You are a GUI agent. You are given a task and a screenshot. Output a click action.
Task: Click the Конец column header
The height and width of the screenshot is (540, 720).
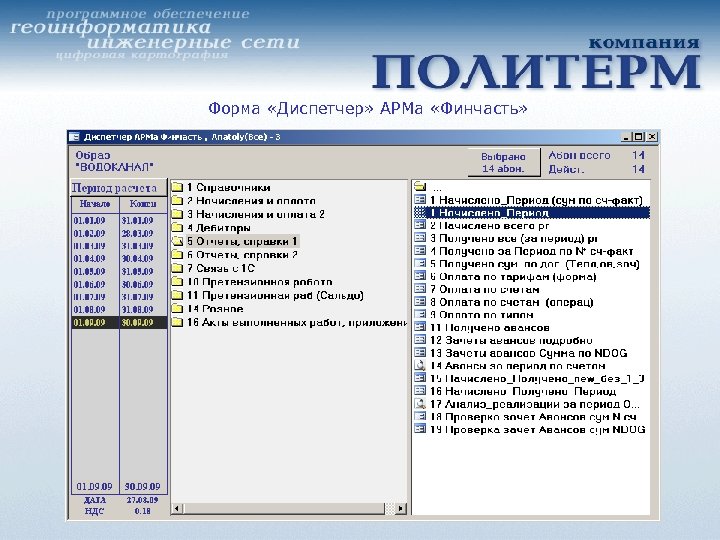pos(143,204)
